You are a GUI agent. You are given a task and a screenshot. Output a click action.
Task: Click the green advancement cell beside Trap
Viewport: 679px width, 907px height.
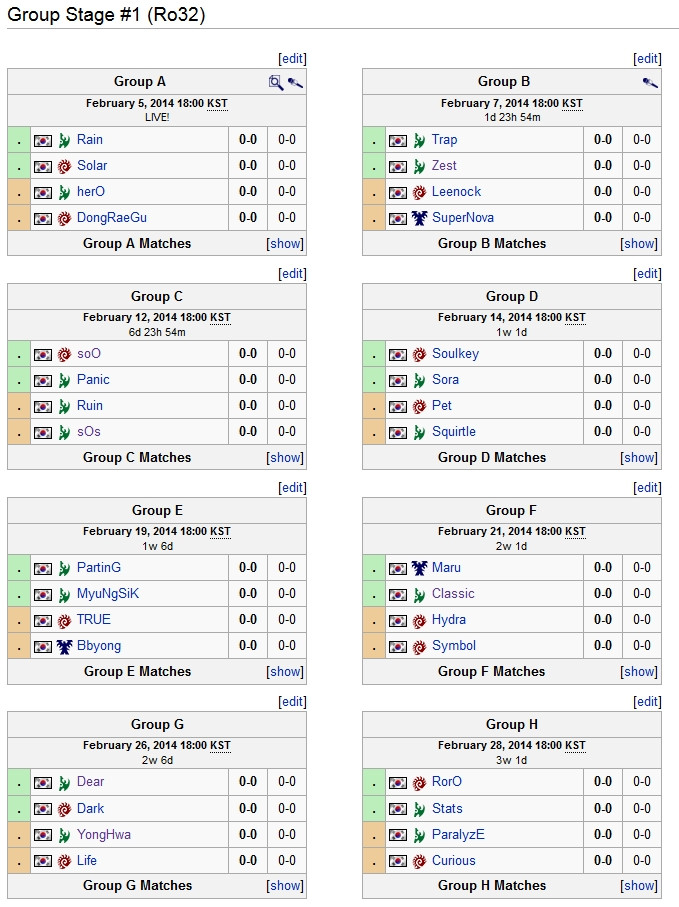374,140
